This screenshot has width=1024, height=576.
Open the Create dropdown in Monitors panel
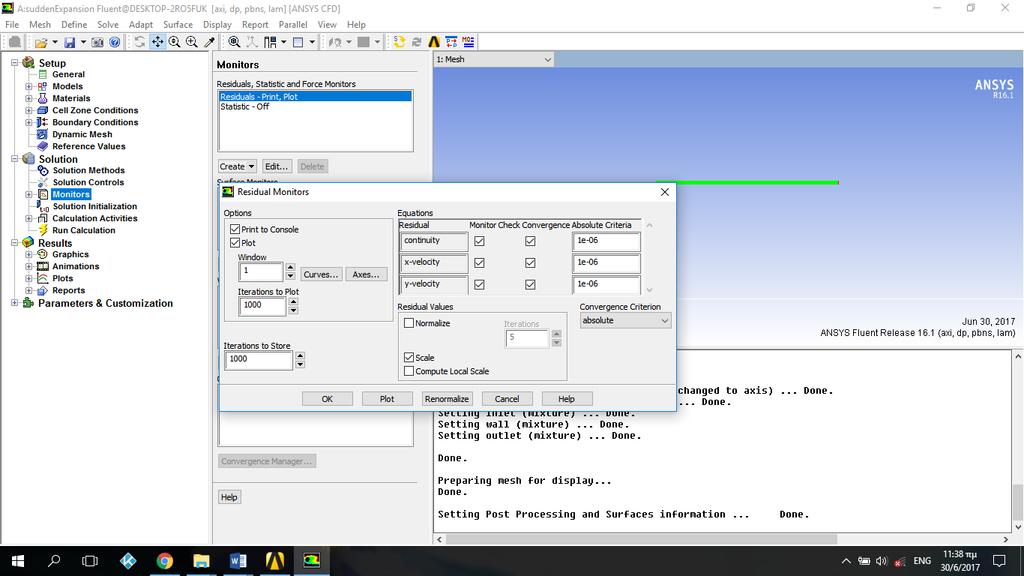[237, 167]
